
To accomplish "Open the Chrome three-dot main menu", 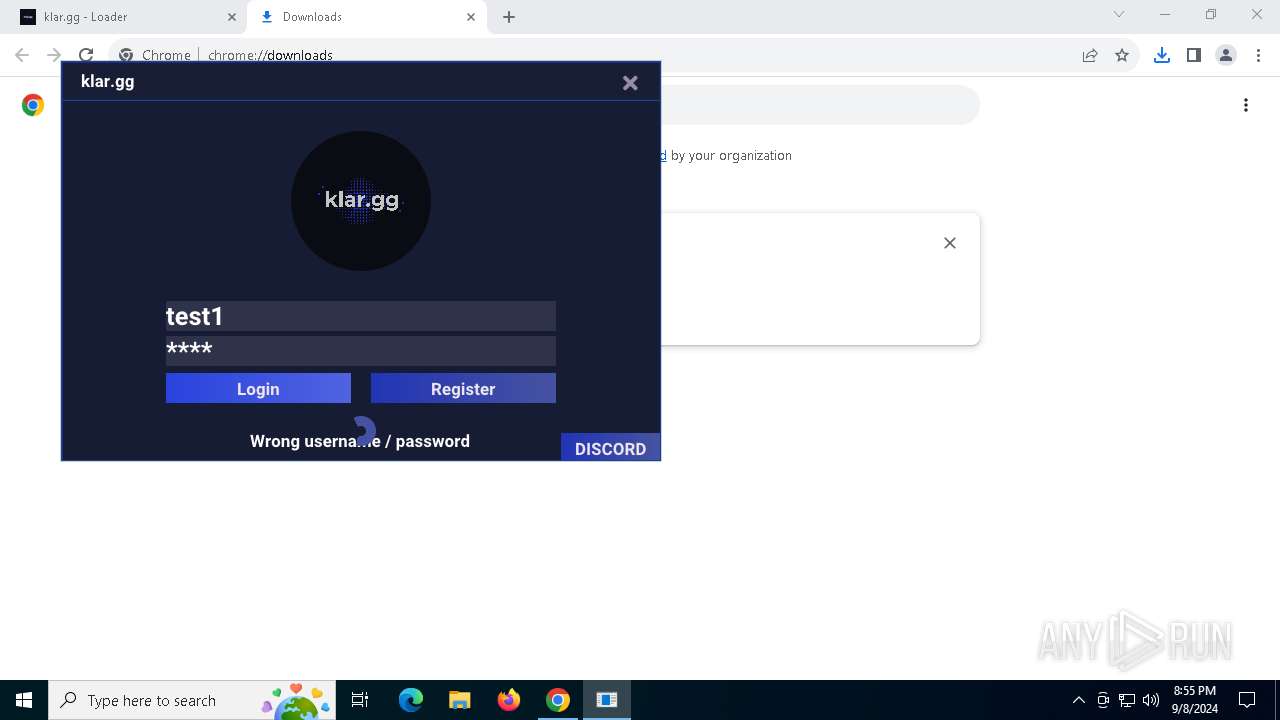I will tap(1258, 55).
